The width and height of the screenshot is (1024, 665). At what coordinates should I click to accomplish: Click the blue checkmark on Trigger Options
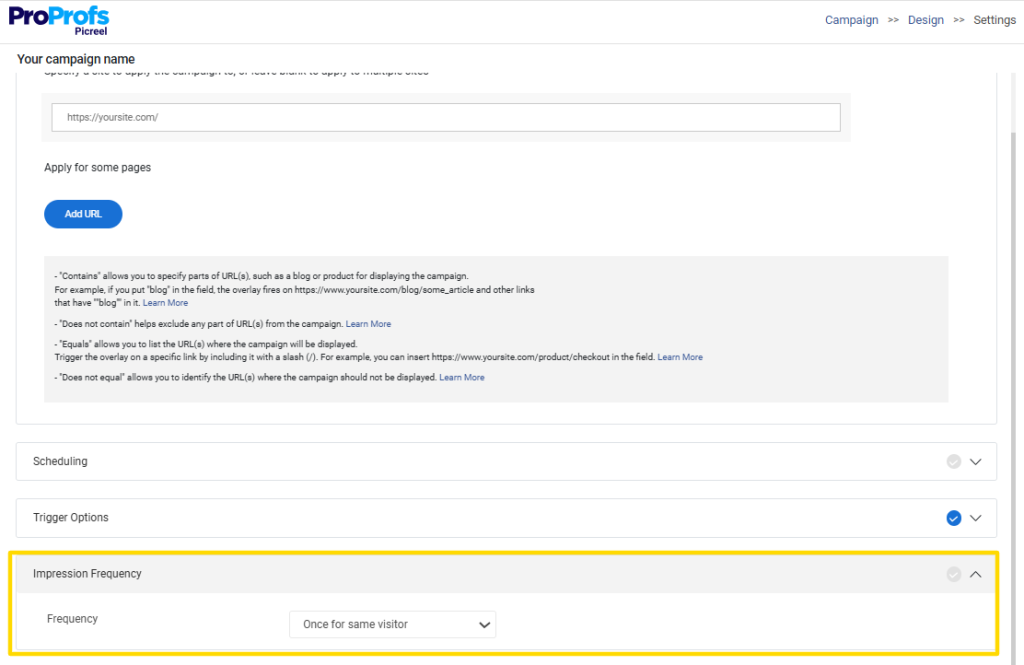tap(953, 518)
